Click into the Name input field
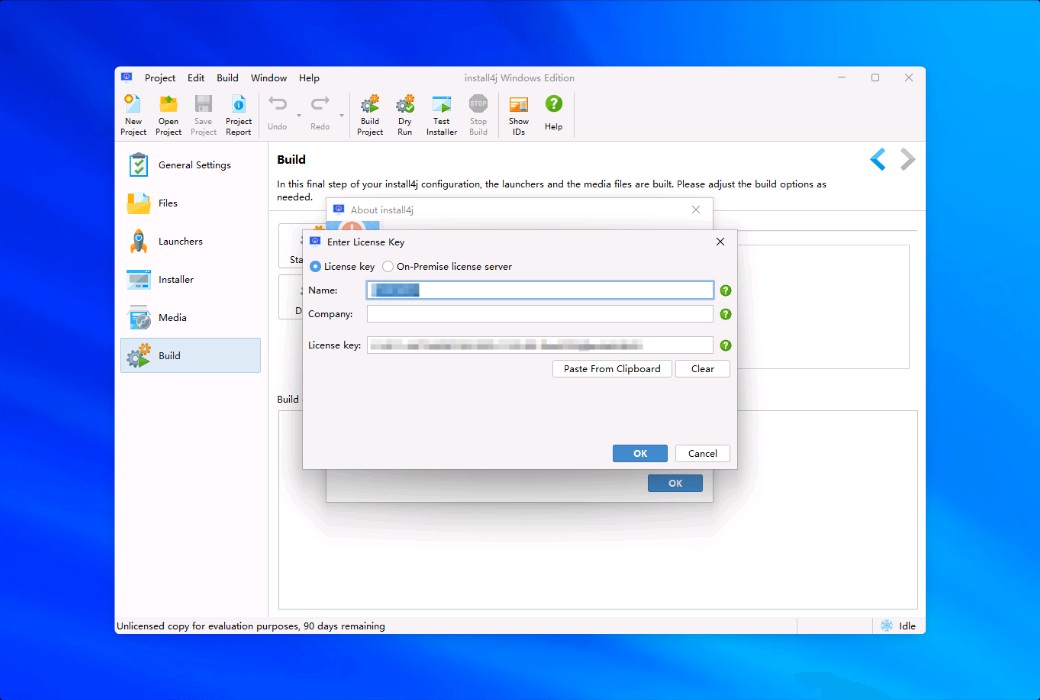The image size is (1040, 700). coord(541,291)
